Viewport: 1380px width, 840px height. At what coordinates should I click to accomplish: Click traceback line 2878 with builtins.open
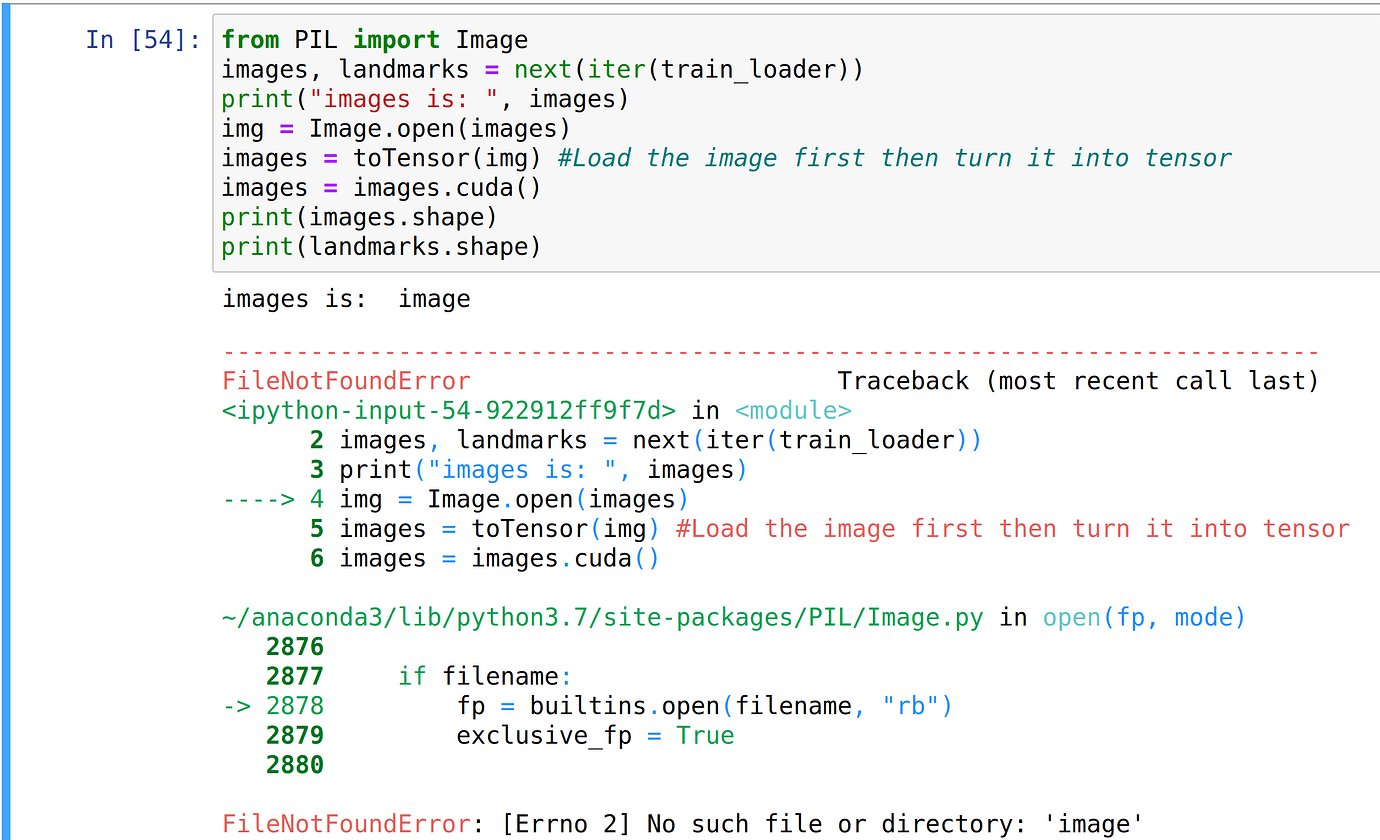point(704,706)
